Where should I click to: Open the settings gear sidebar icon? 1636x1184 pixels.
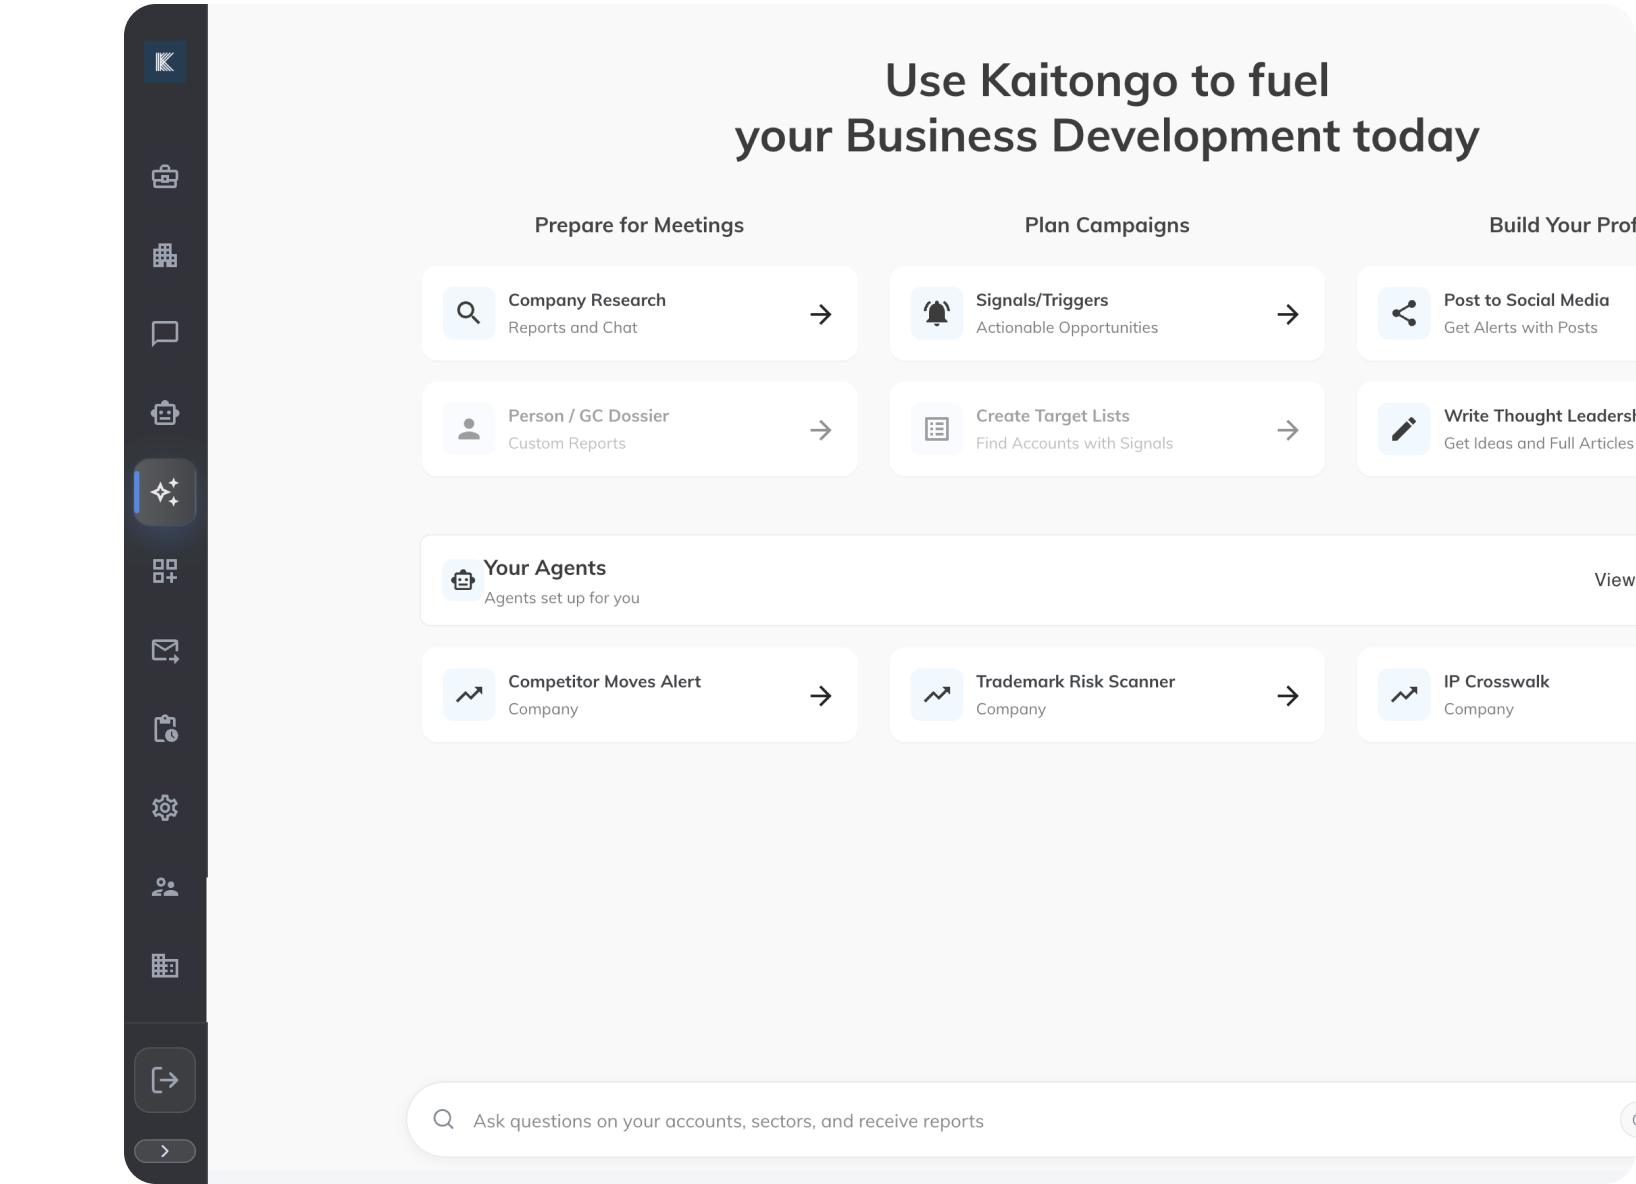point(165,808)
